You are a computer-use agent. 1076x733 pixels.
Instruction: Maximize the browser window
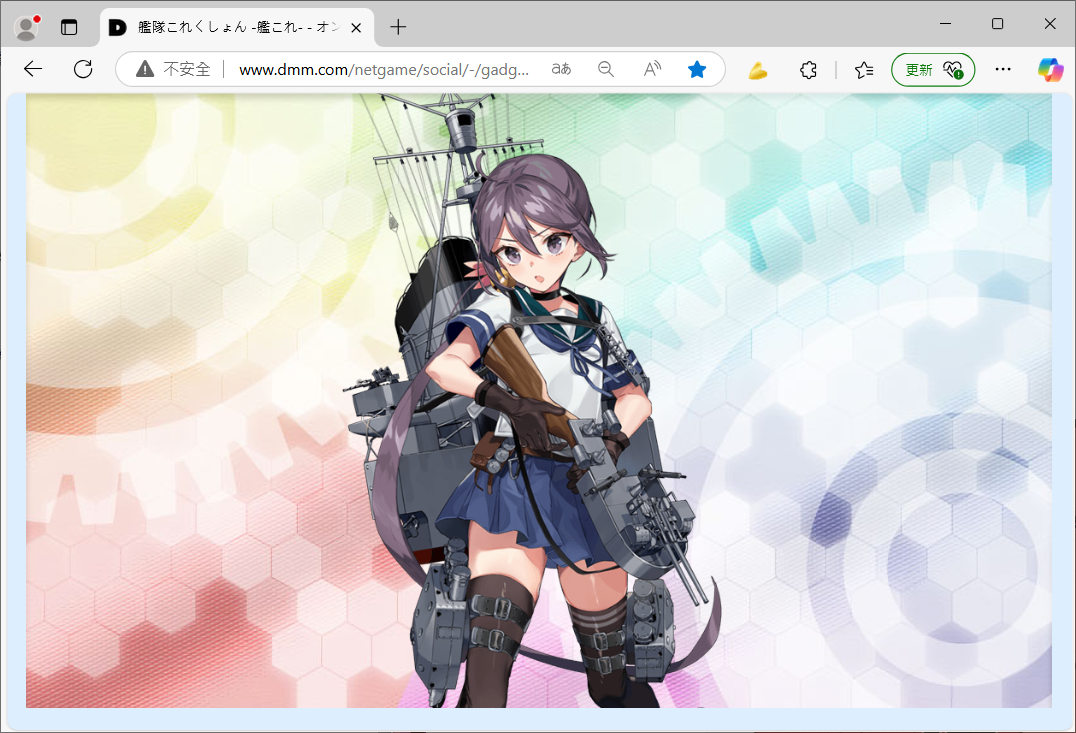click(x=998, y=24)
